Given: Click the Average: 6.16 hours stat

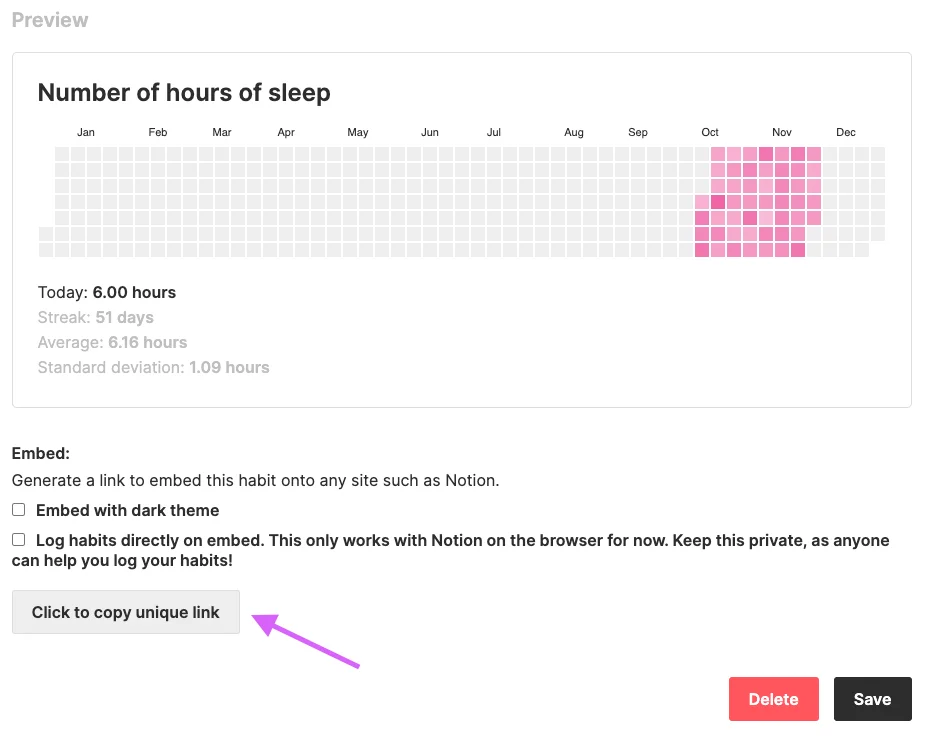Looking at the screenshot, I should [x=112, y=342].
